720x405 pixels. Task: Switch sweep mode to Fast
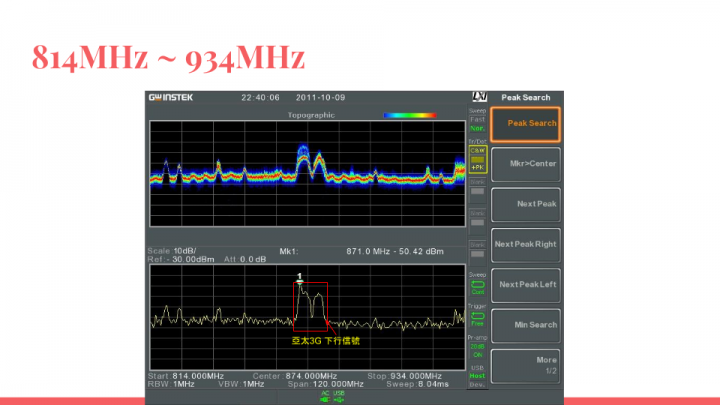coord(477,119)
